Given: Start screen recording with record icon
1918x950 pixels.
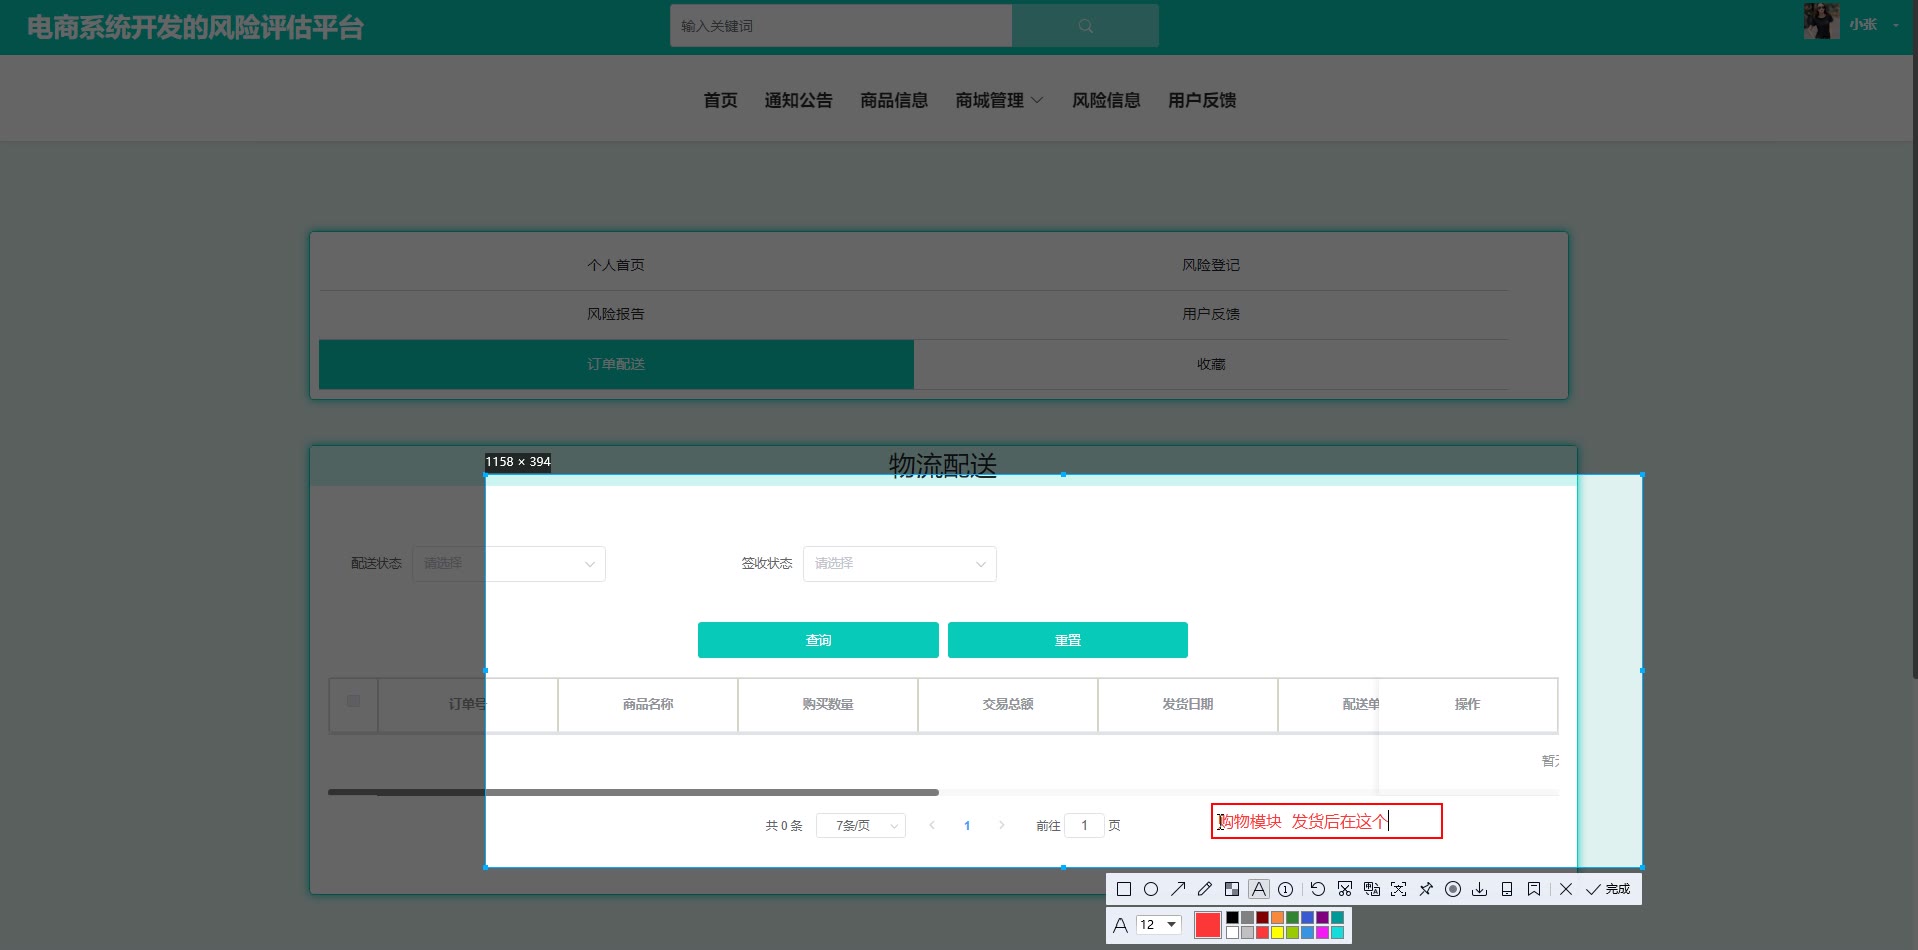Looking at the screenshot, I should 1453,889.
